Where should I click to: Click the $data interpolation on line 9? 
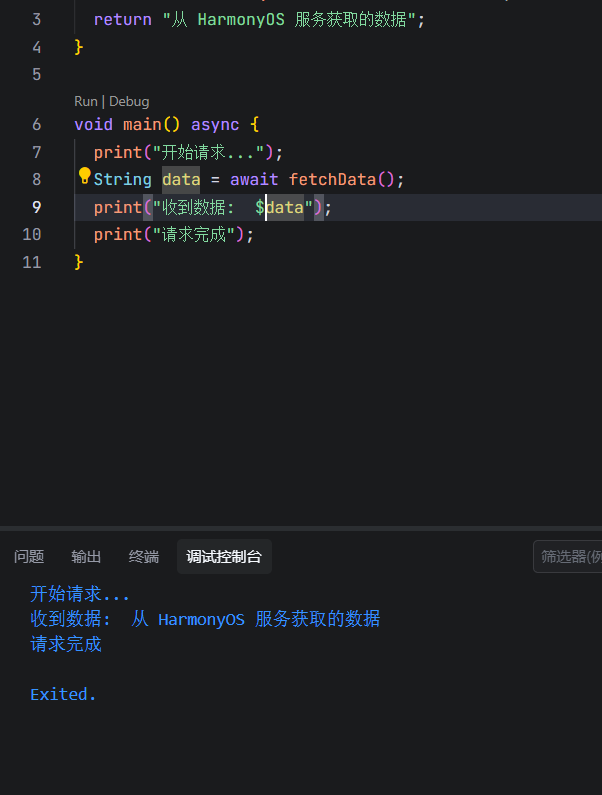click(x=279, y=207)
